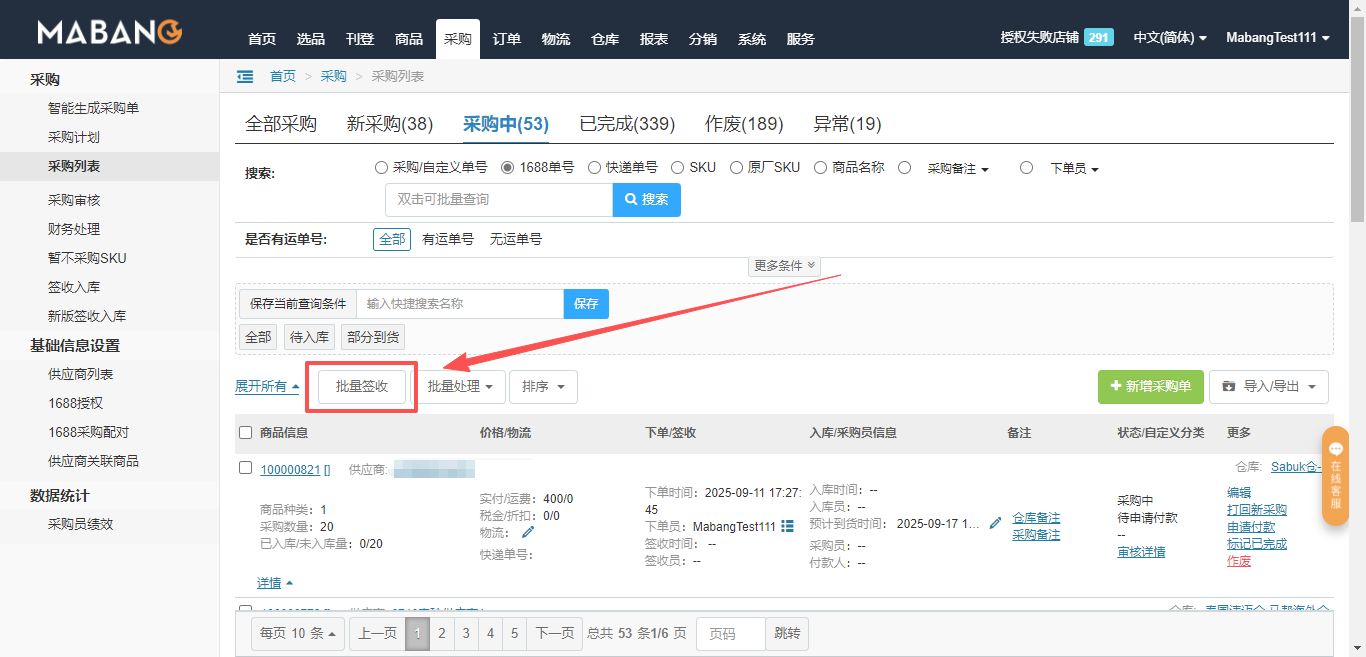Expand the 导入/导出 dropdown

[1268, 386]
